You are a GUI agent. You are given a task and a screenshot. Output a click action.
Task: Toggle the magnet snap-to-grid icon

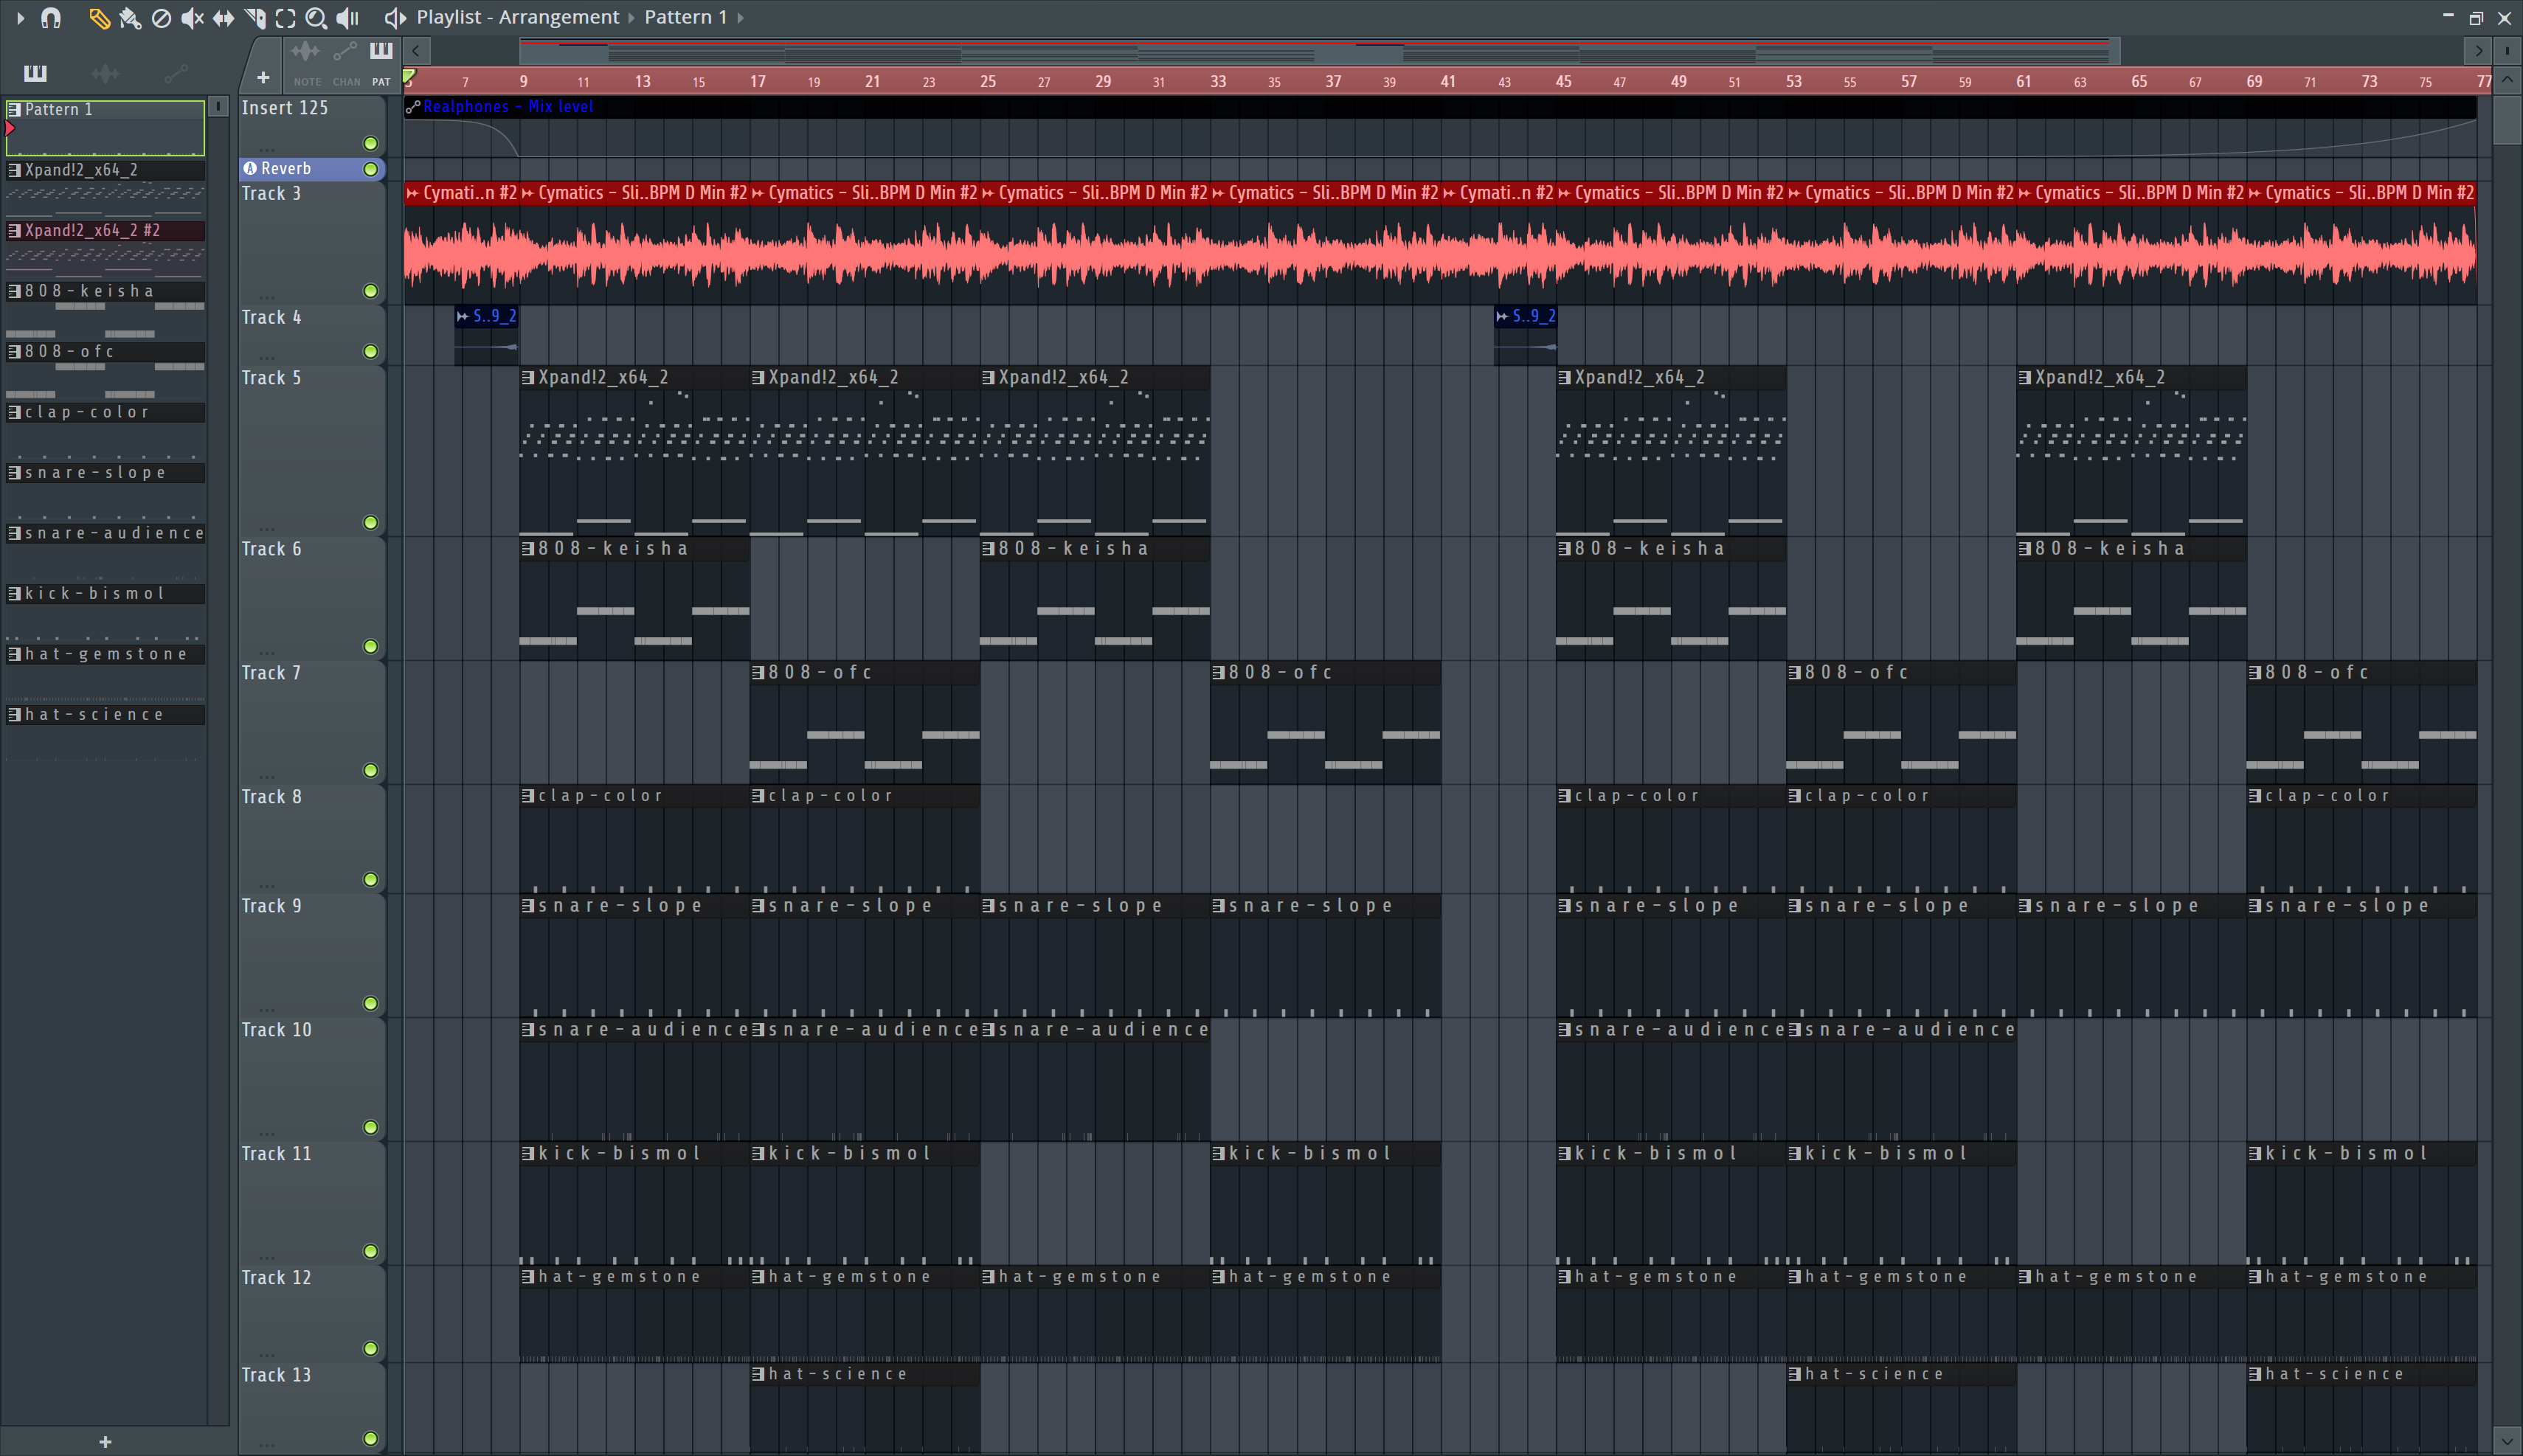point(51,18)
